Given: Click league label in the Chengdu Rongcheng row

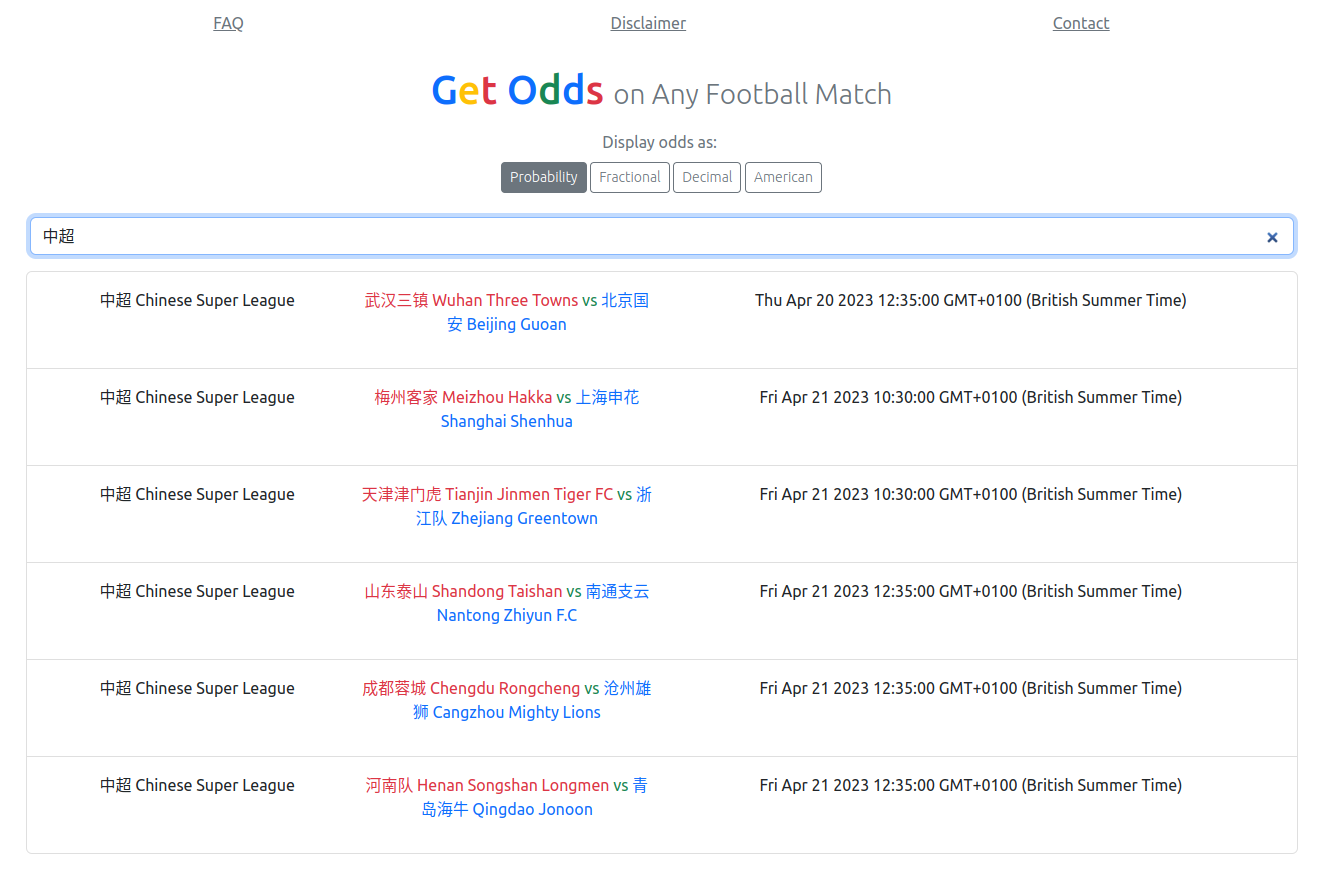Looking at the screenshot, I should coord(197,688).
